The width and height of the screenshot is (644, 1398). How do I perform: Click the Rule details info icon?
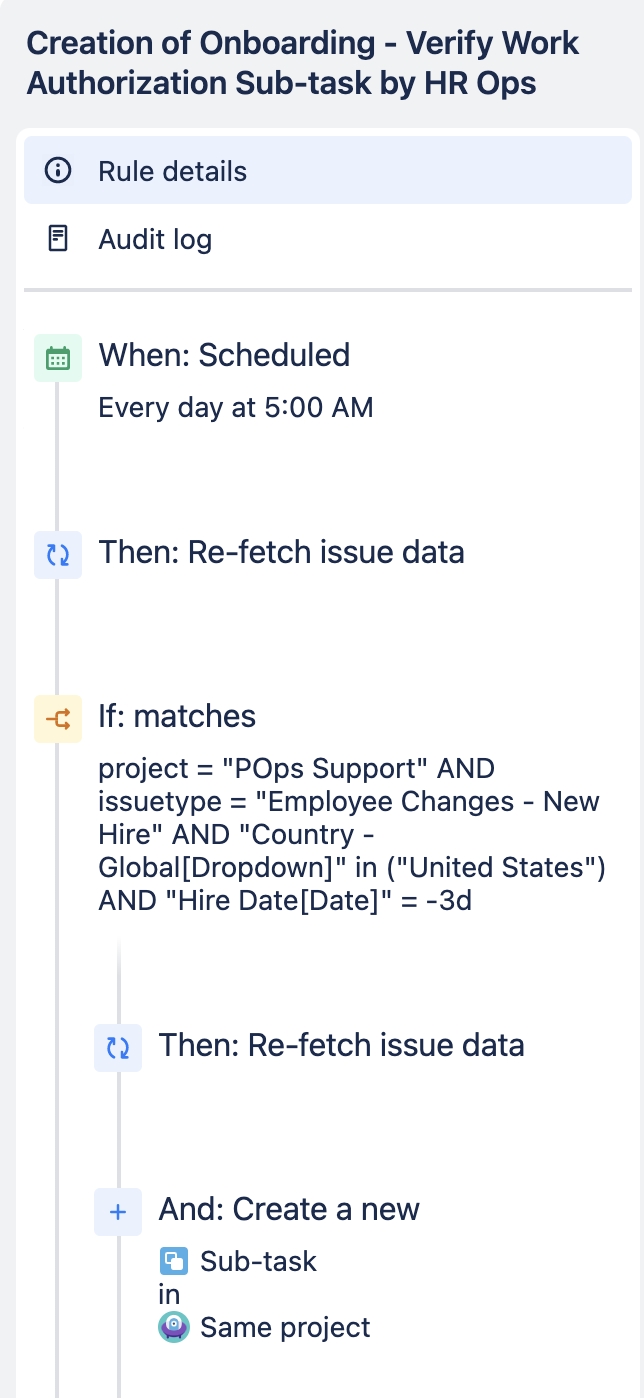coord(58,170)
